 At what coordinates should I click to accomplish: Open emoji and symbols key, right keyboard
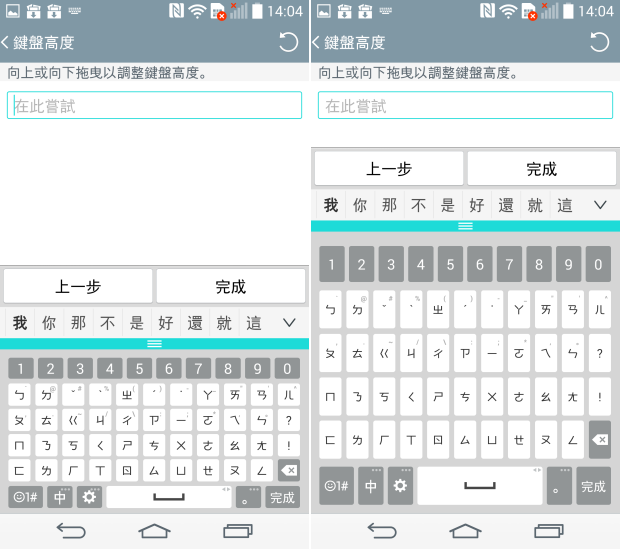tap(336, 485)
